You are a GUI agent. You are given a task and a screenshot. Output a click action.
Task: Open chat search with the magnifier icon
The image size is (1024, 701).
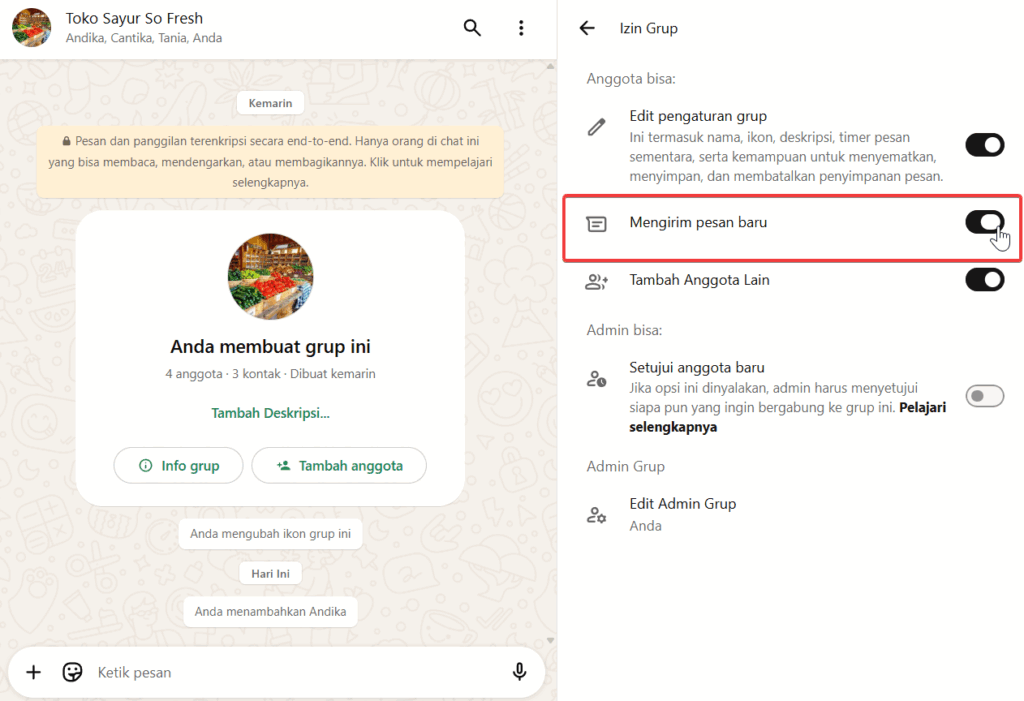click(472, 28)
